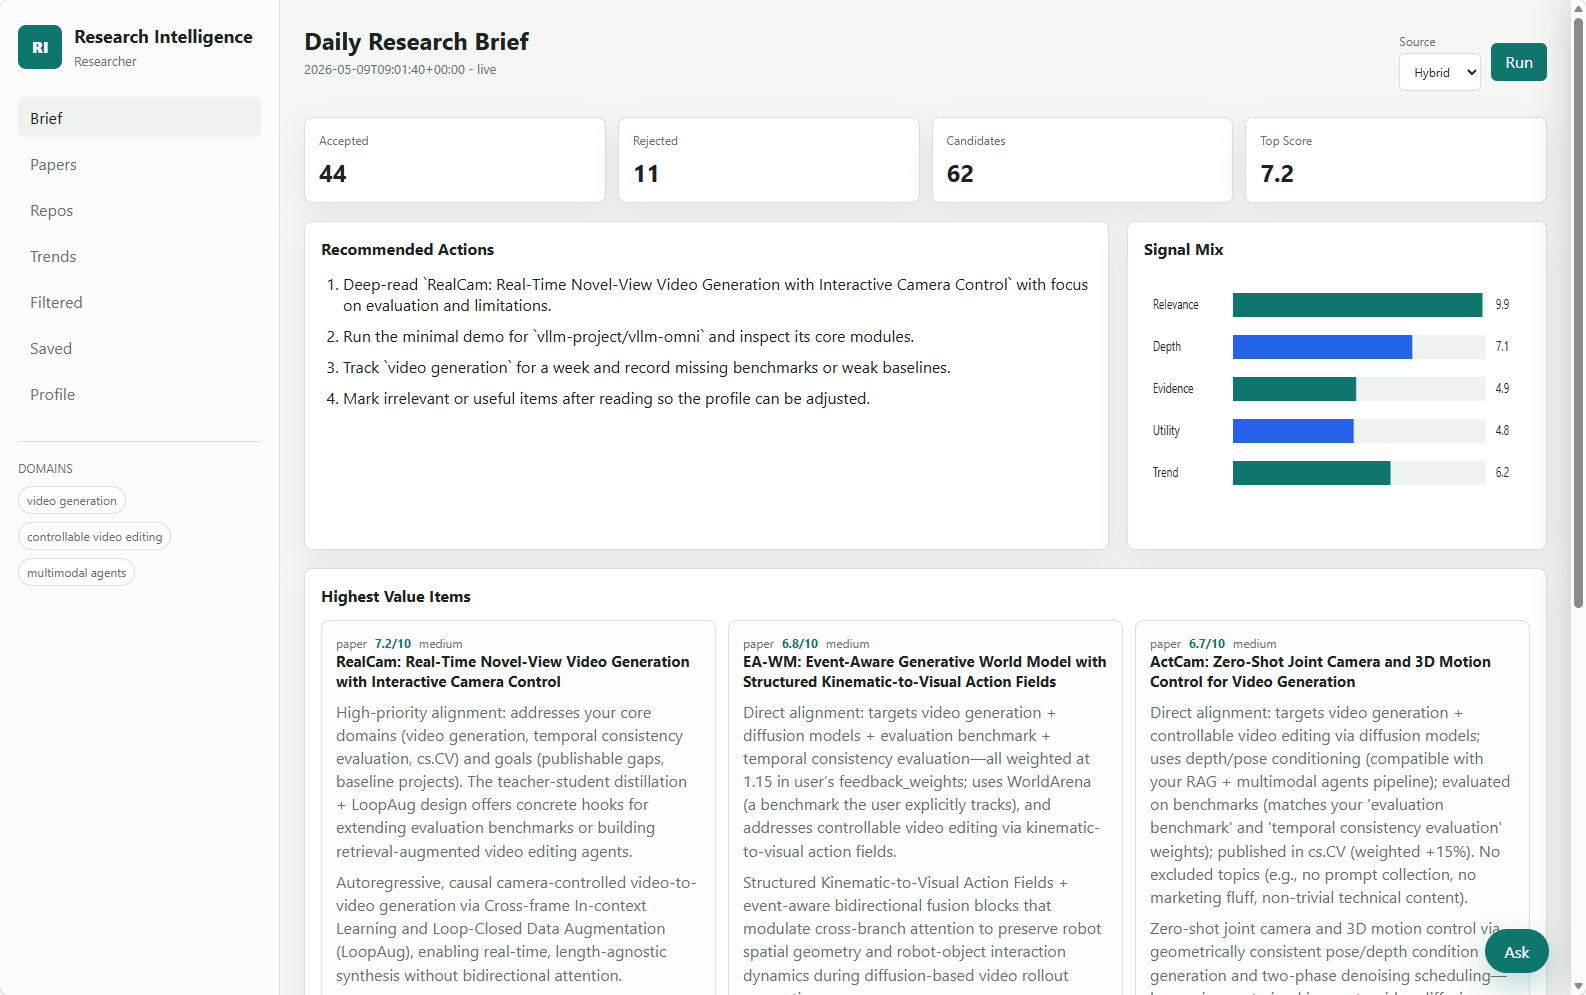Click the Deep-read RealCam recommended action
The width and height of the screenshot is (1586, 995).
point(715,295)
